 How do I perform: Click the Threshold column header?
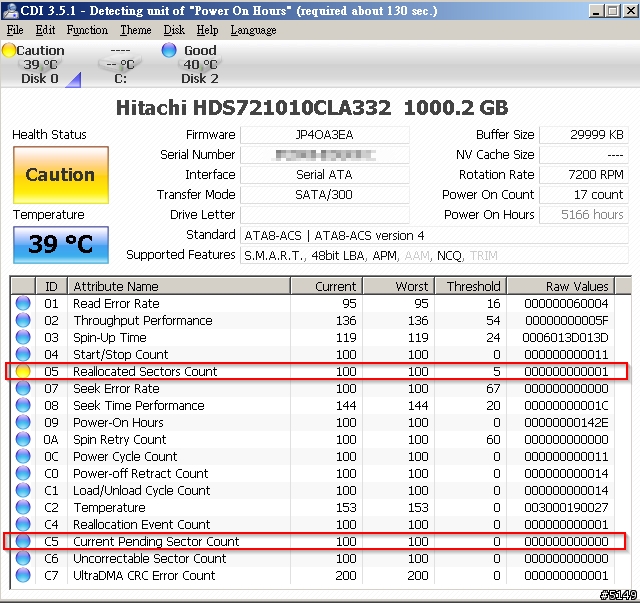[471, 286]
